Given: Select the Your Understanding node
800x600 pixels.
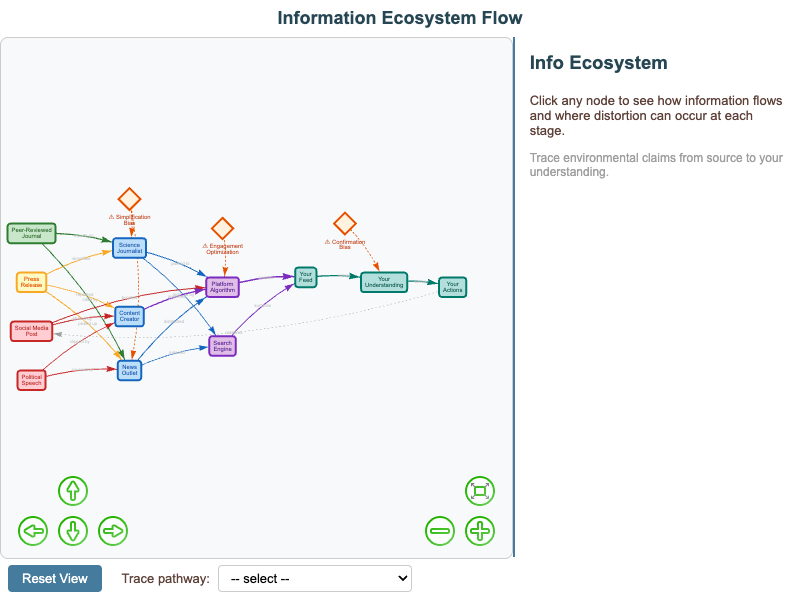Looking at the screenshot, I should [x=384, y=282].
